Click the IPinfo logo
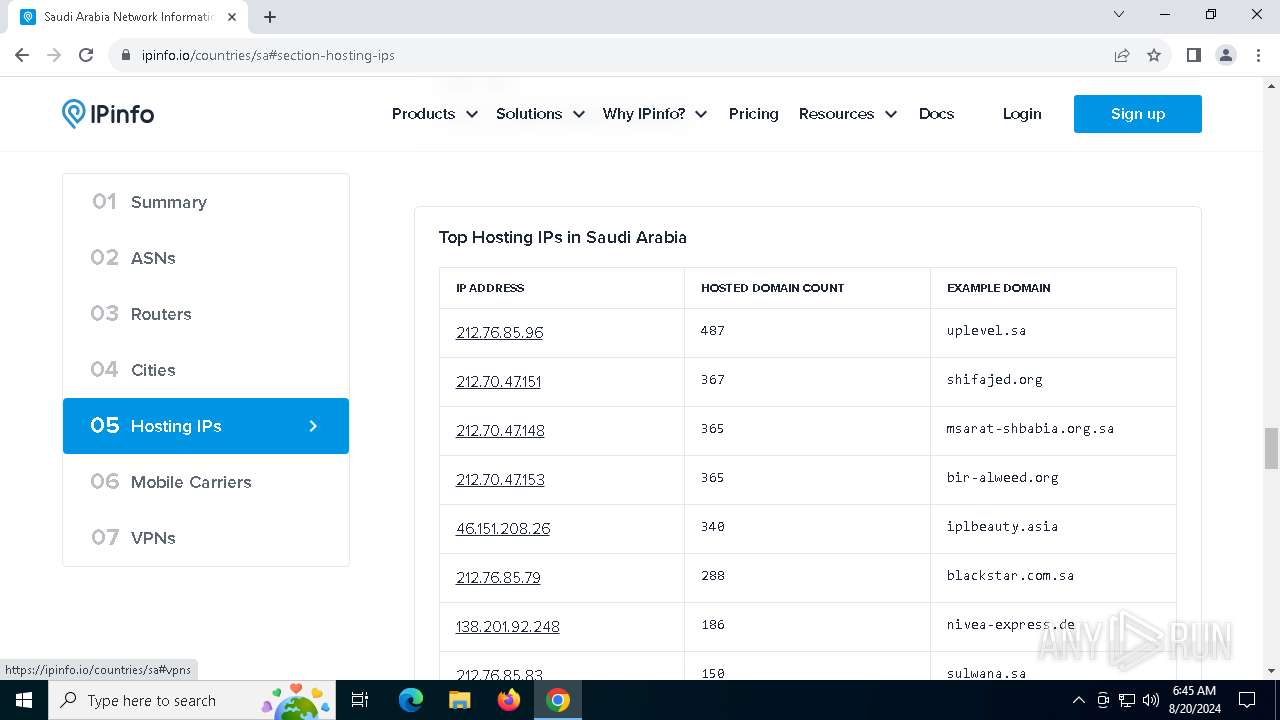Viewport: 1280px width, 720px height. (108, 114)
